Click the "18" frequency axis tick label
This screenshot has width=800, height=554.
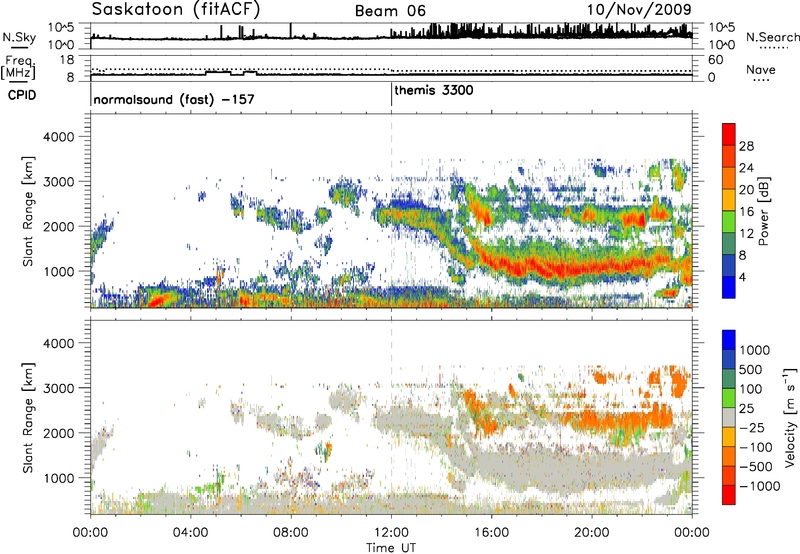pyautogui.click(x=67, y=60)
